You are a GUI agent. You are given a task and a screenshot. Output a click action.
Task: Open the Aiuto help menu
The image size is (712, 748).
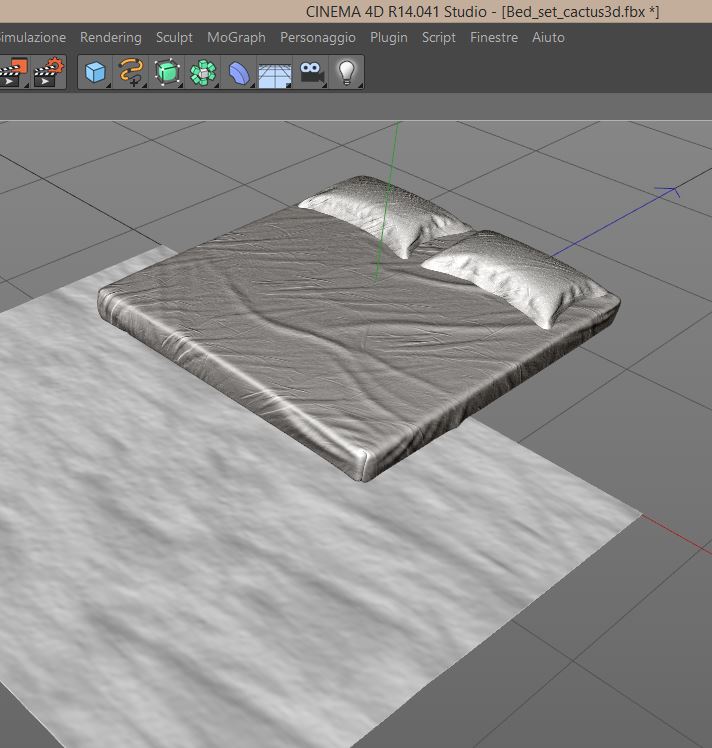[548, 38]
